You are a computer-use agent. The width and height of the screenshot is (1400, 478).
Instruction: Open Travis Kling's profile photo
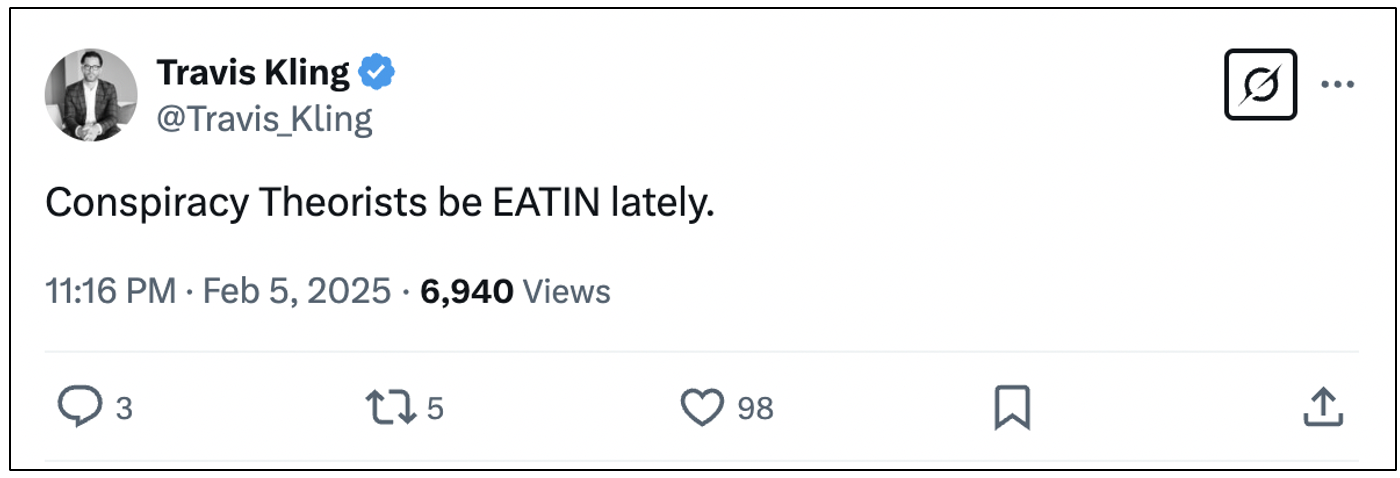91,94
